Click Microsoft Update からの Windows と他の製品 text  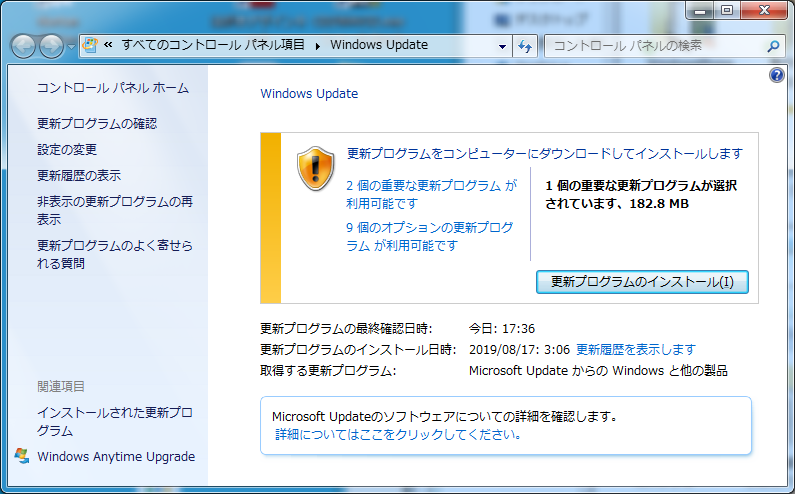point(598,371)
